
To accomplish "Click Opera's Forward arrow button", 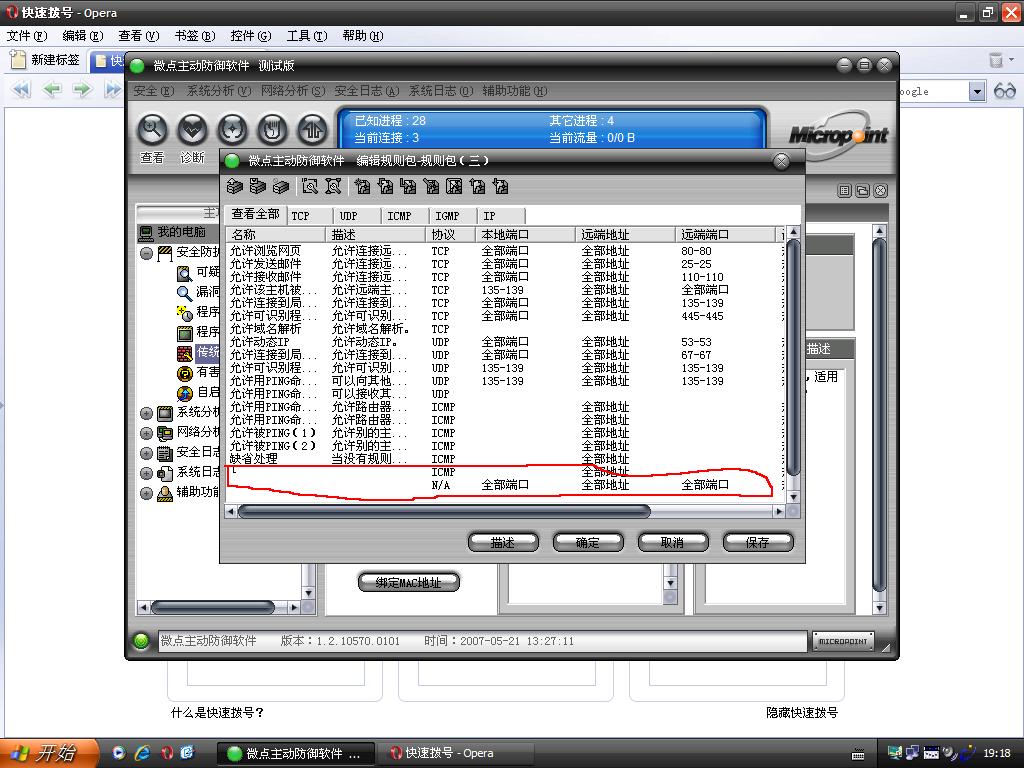I will pyautogui.click(x=82, y=89).
